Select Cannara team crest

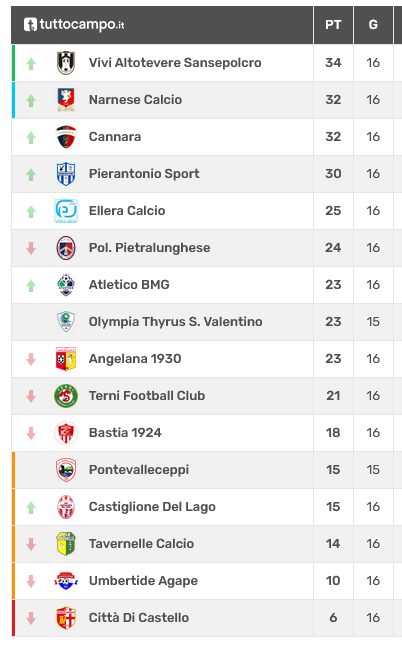[x=66, y=137]
